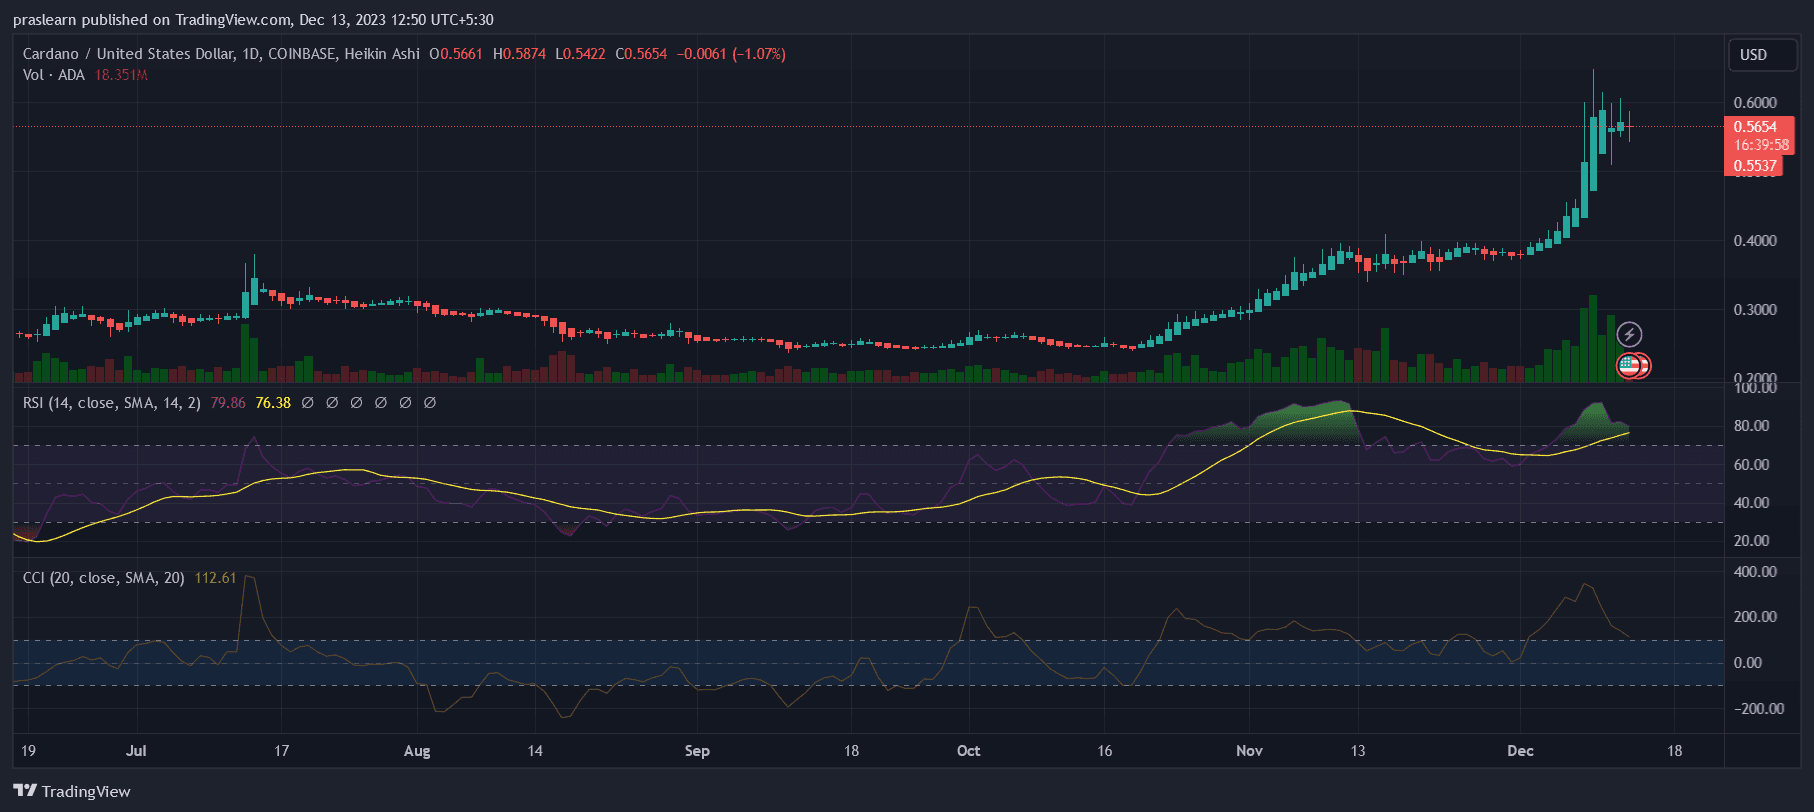The image size is (1814, 812).
Task: Click the 0.5537 price label on axis
Action: 1755,166
